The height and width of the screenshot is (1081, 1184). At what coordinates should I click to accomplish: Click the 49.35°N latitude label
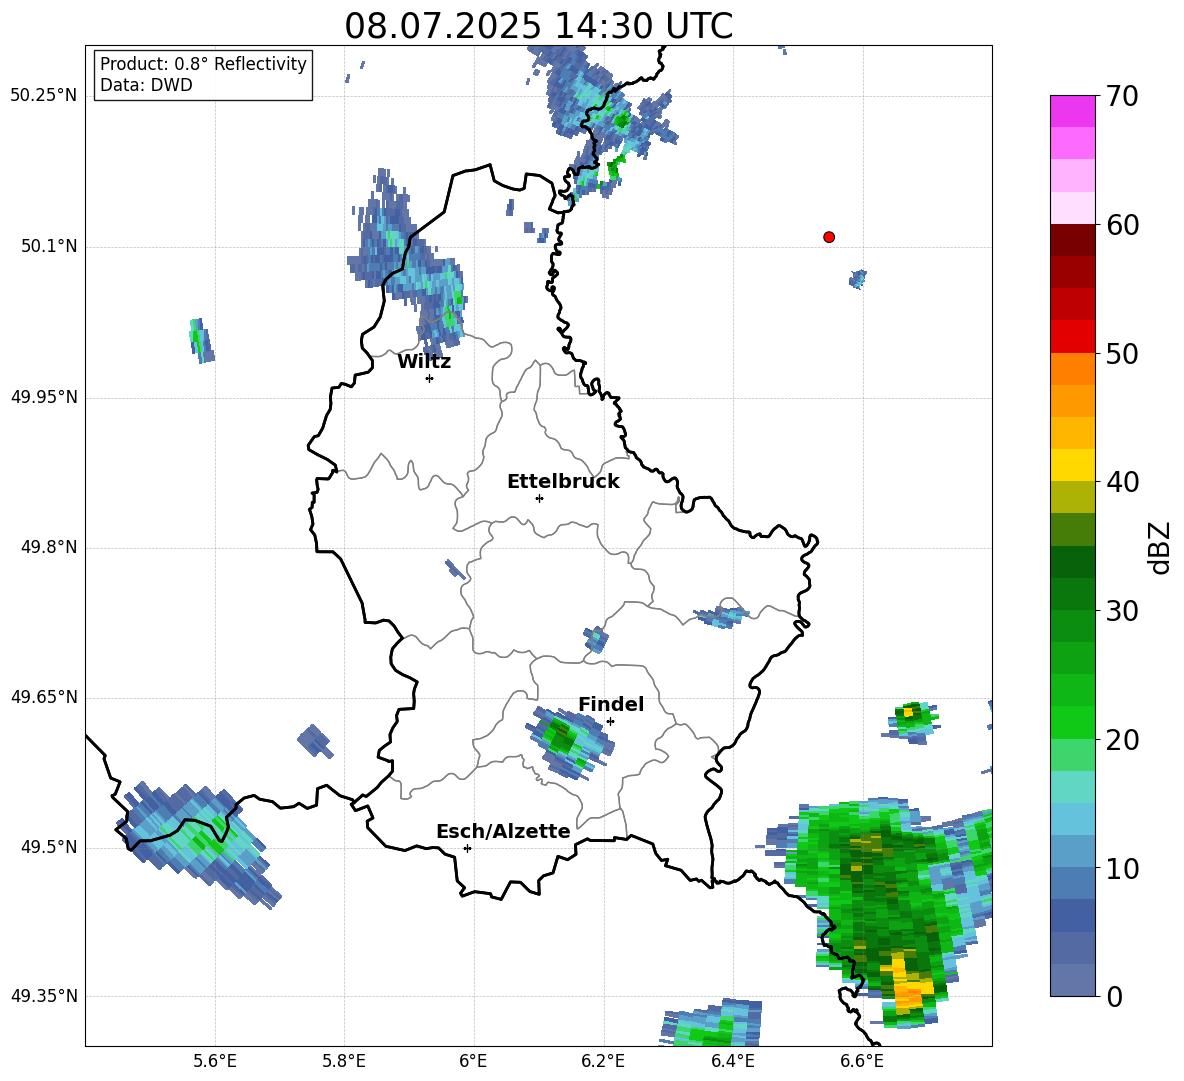[44, 996]
